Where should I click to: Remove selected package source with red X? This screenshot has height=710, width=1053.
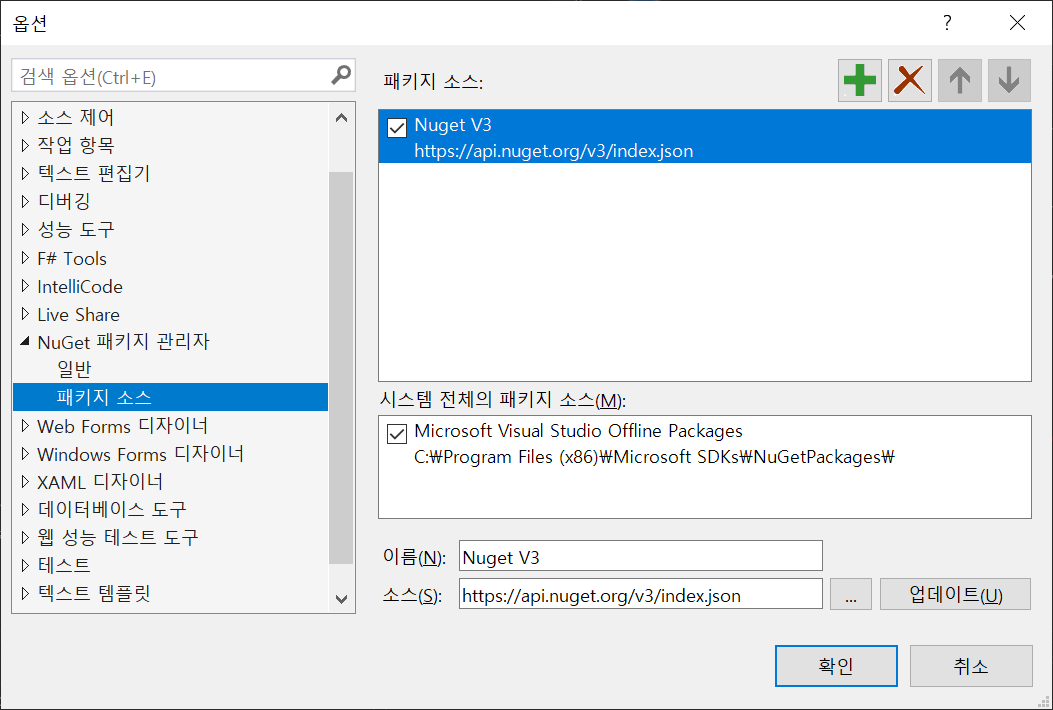click(x=909, y=81)
